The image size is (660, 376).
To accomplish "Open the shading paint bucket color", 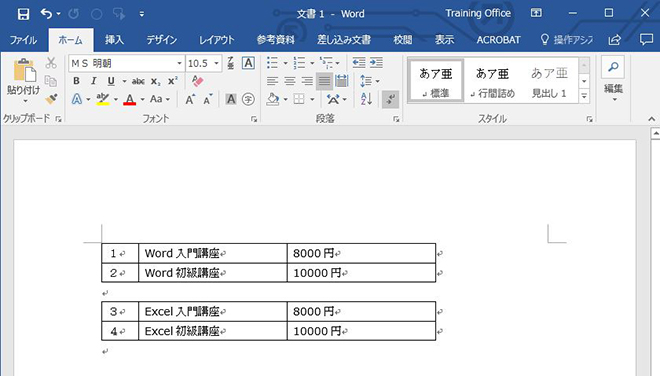I will pyautogui.click(x=273, y=99).
